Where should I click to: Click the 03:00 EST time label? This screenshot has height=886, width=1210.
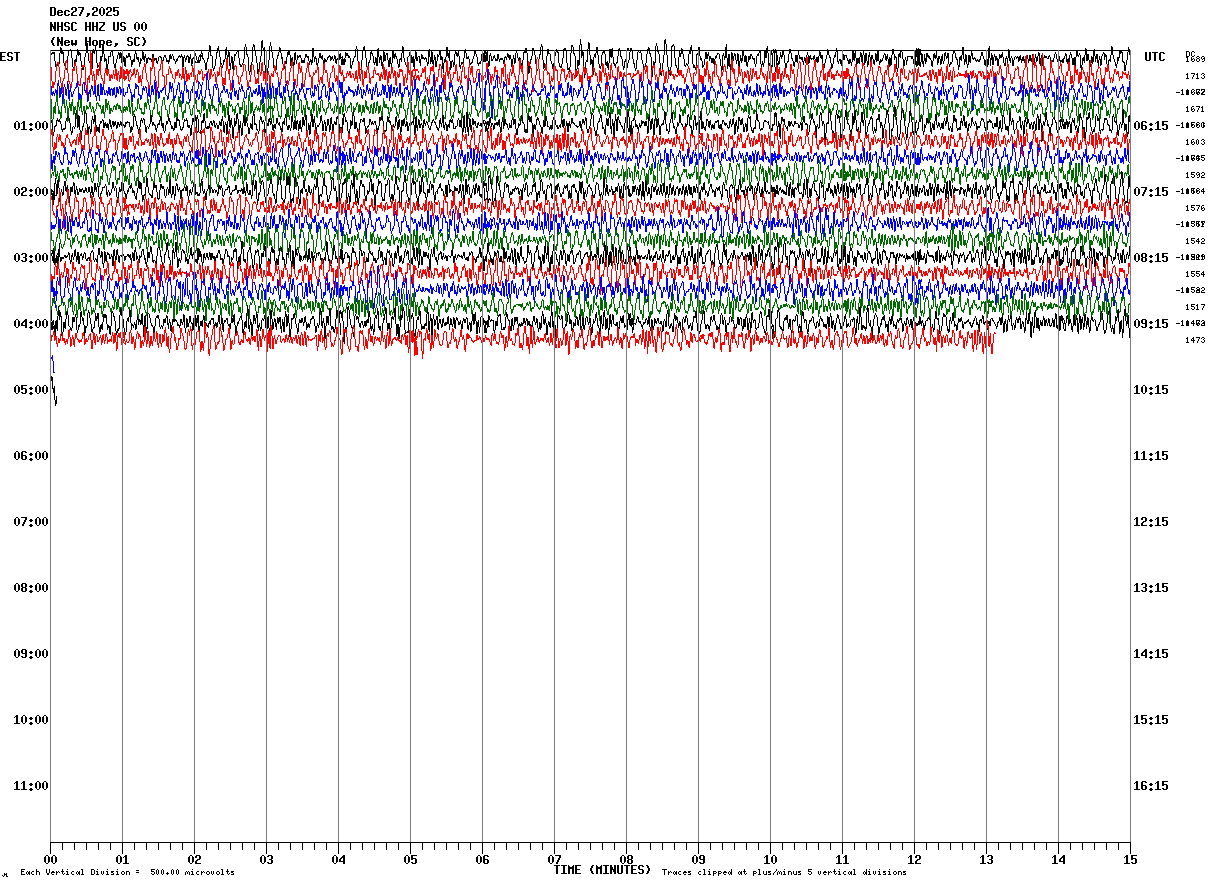tap(31, 258)
